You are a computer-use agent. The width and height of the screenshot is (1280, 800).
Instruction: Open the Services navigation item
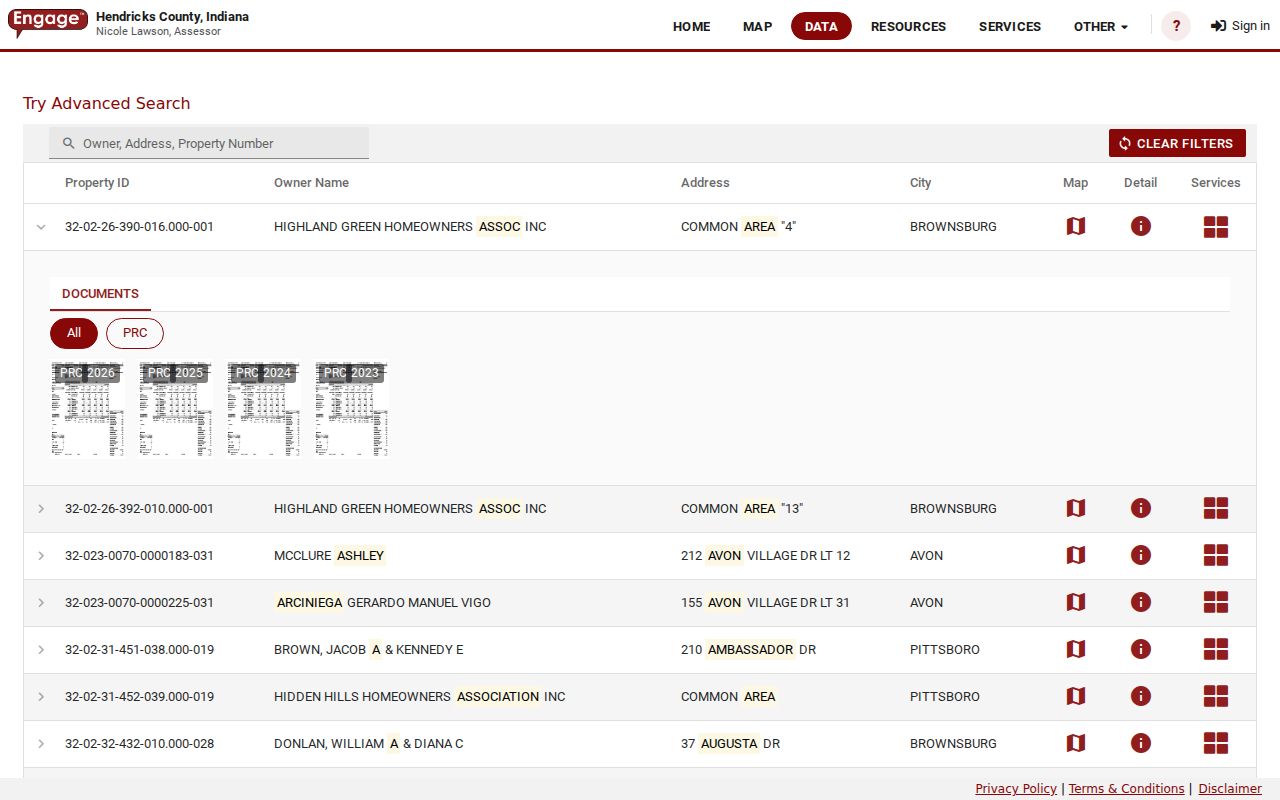pos(1010,27)
